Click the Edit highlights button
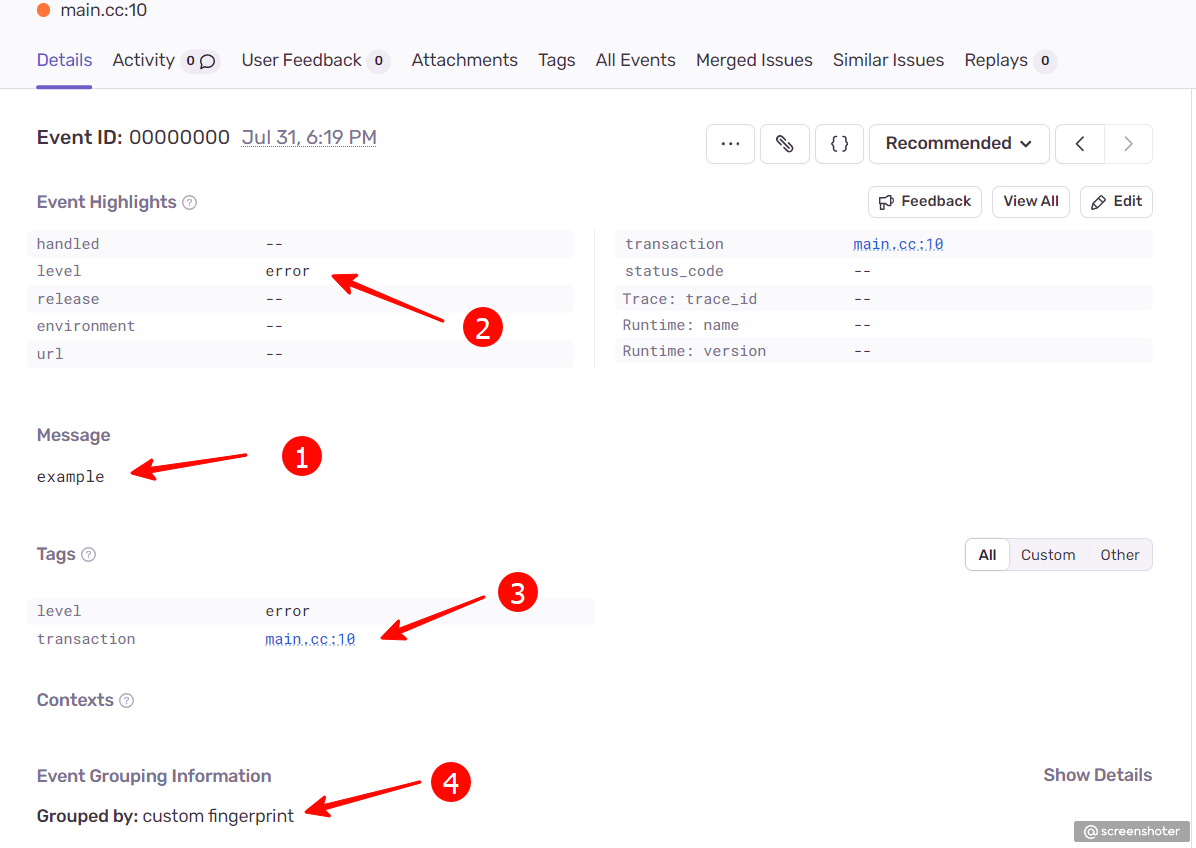 click(x=1116, y=202)
